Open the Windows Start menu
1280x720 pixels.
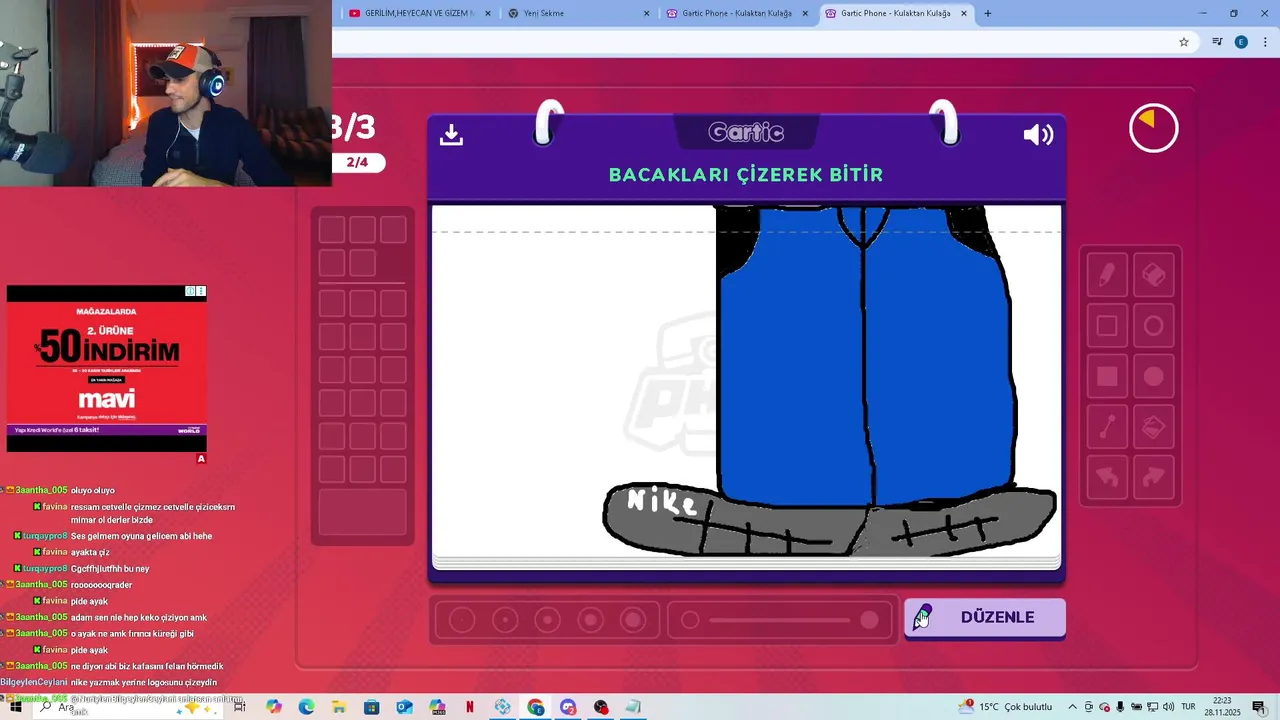click(x=16, y=707)
